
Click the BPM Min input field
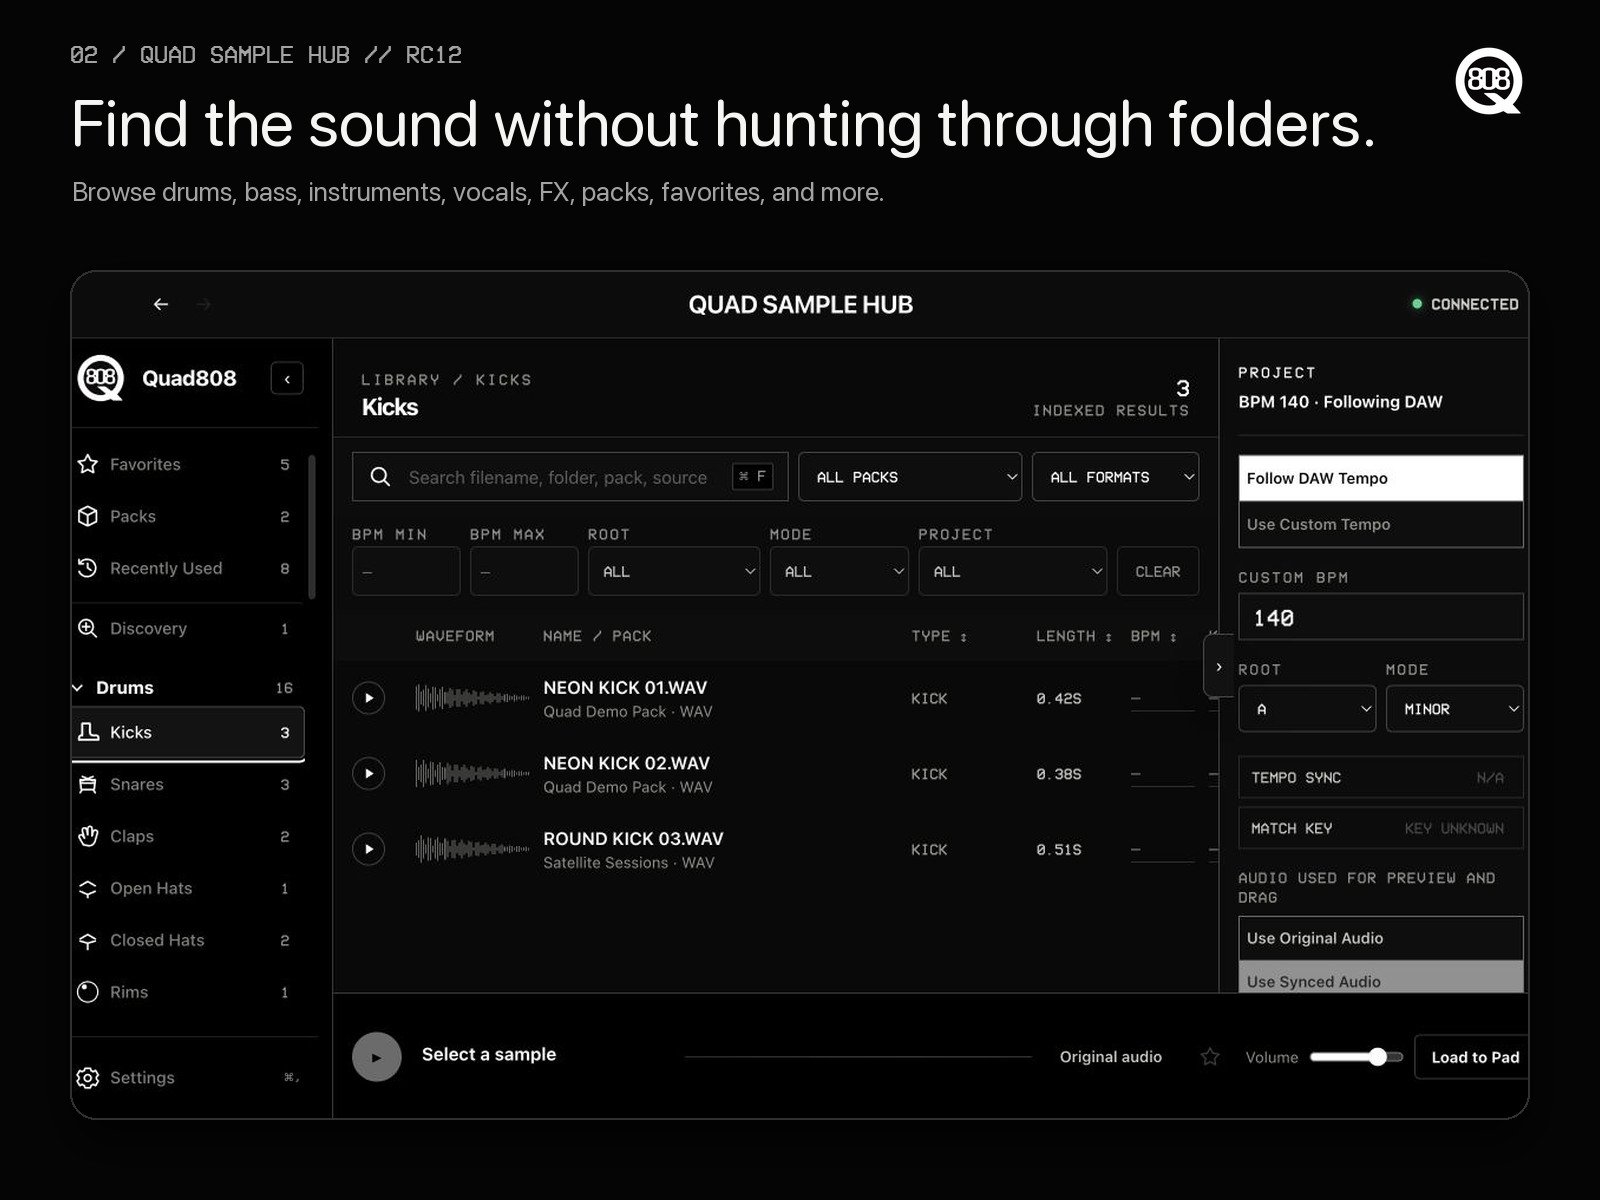[x=406, y=571]
